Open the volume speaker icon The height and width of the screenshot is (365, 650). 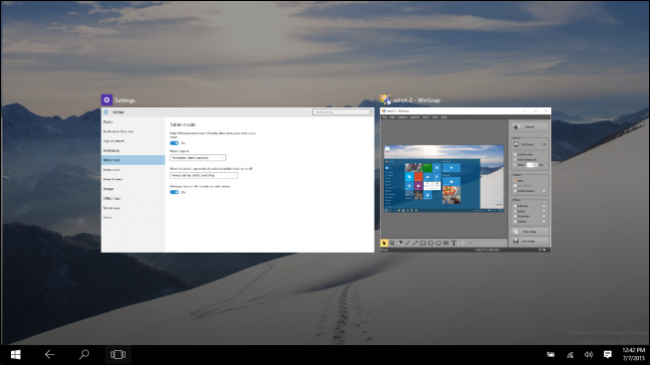(x=589, y=355)
